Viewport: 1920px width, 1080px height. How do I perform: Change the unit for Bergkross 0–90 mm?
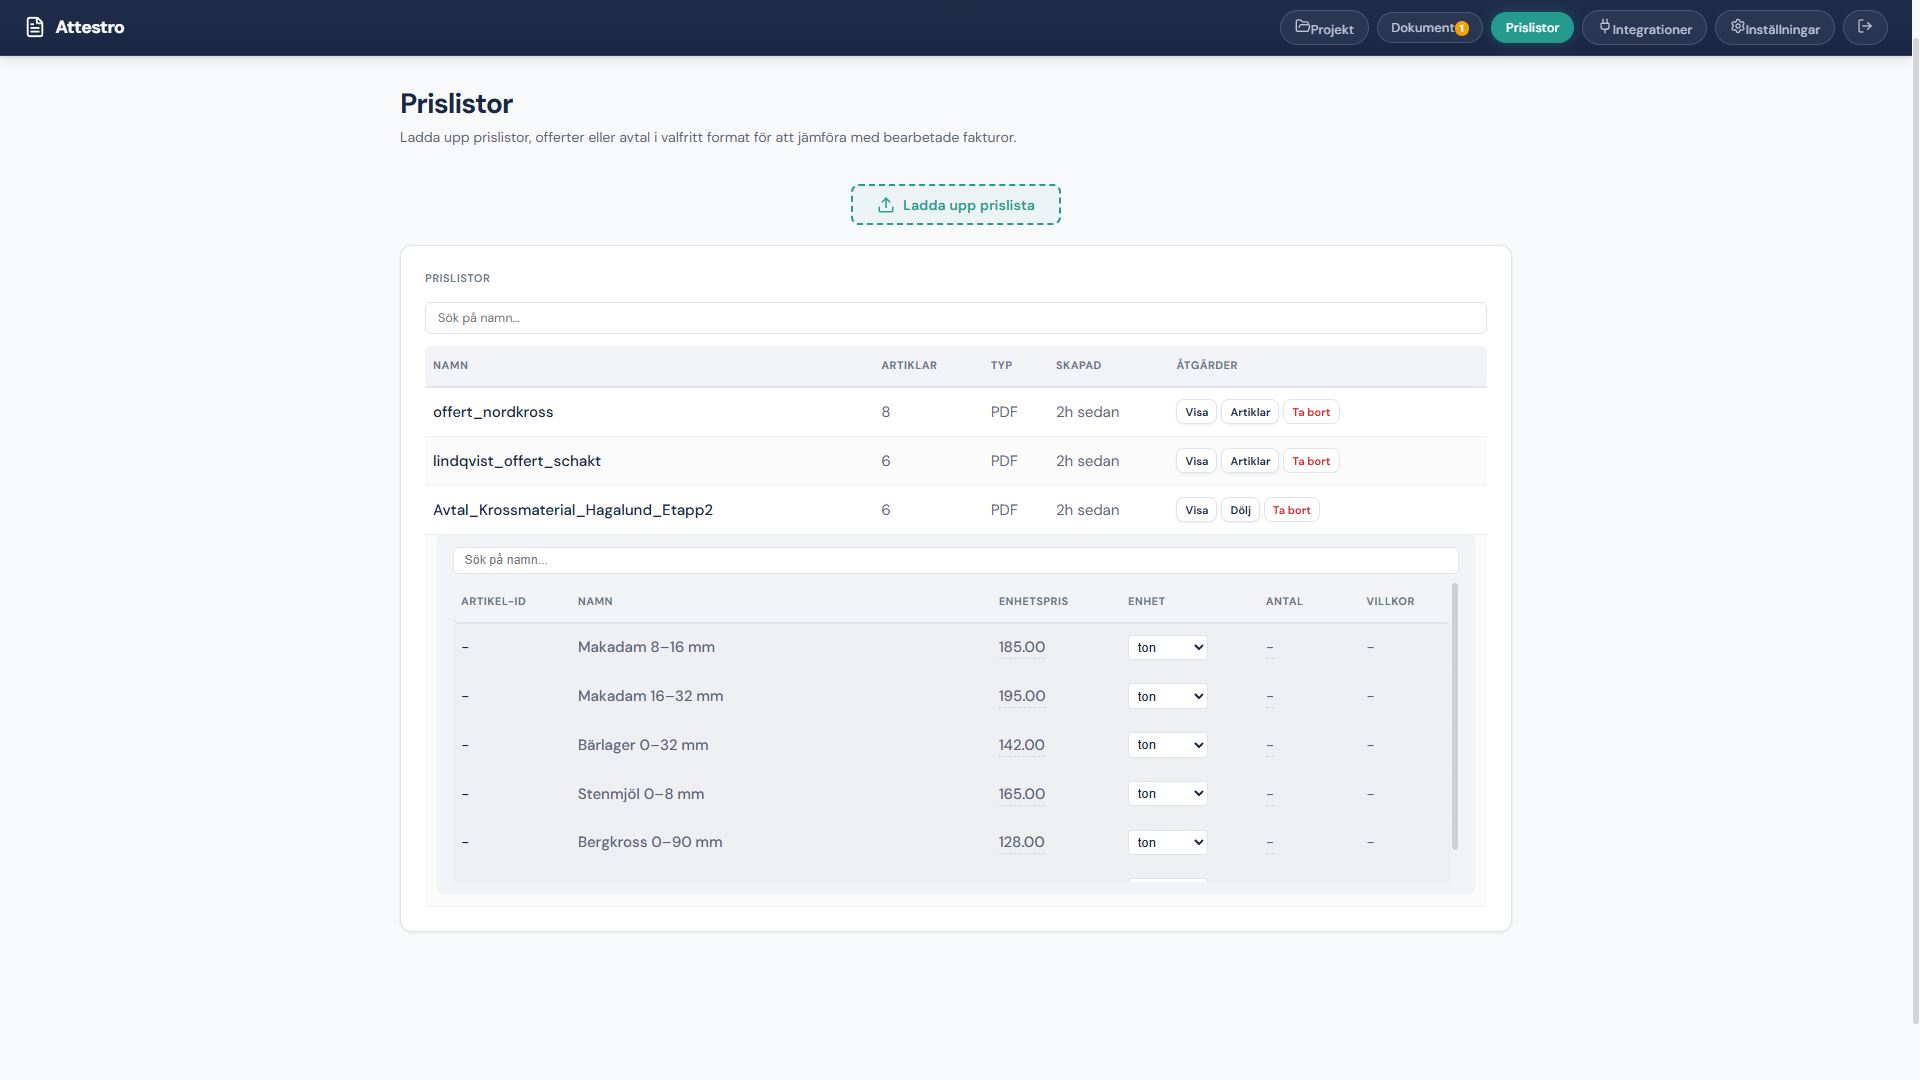tap(1167, 843)
